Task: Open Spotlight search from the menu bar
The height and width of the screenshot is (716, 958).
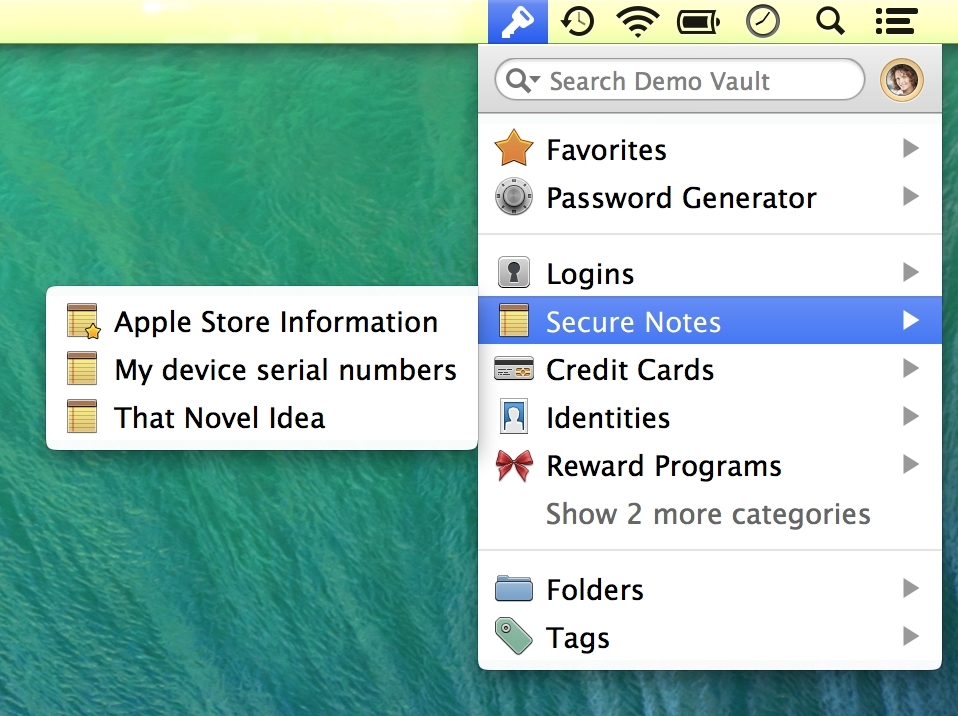Action: point(830,20)
